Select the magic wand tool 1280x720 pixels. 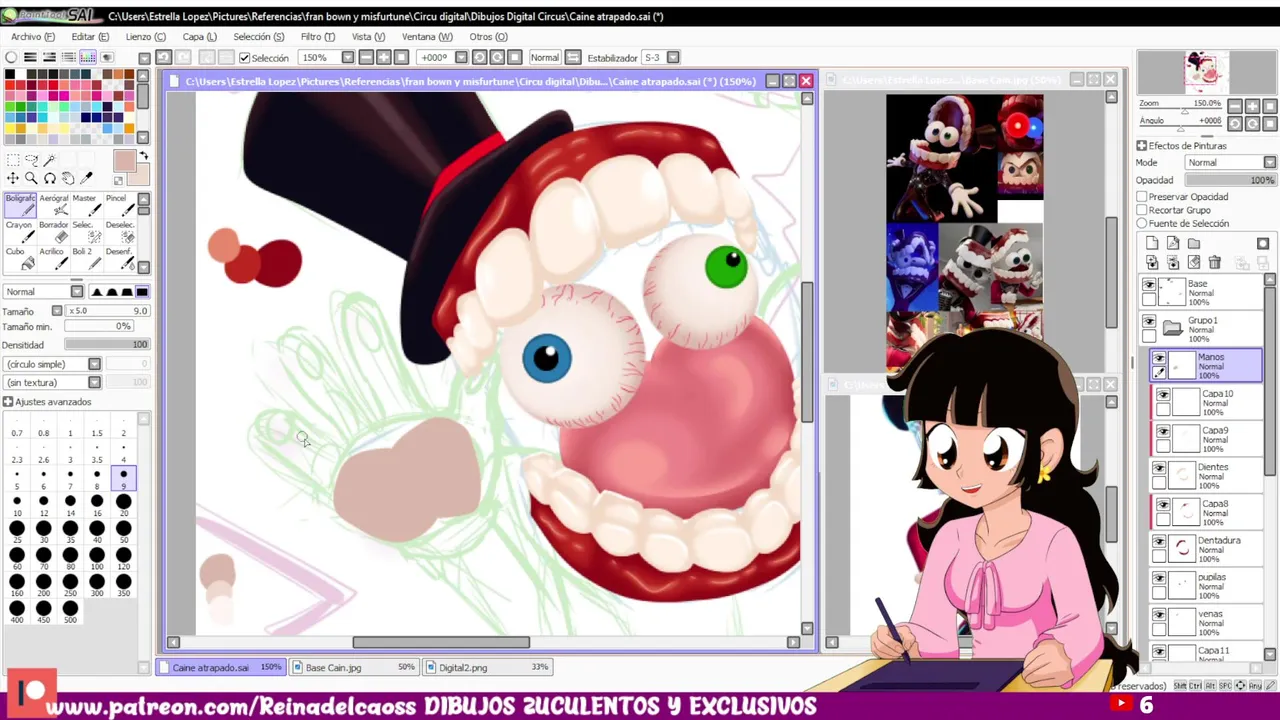click(x=48, y=160)
